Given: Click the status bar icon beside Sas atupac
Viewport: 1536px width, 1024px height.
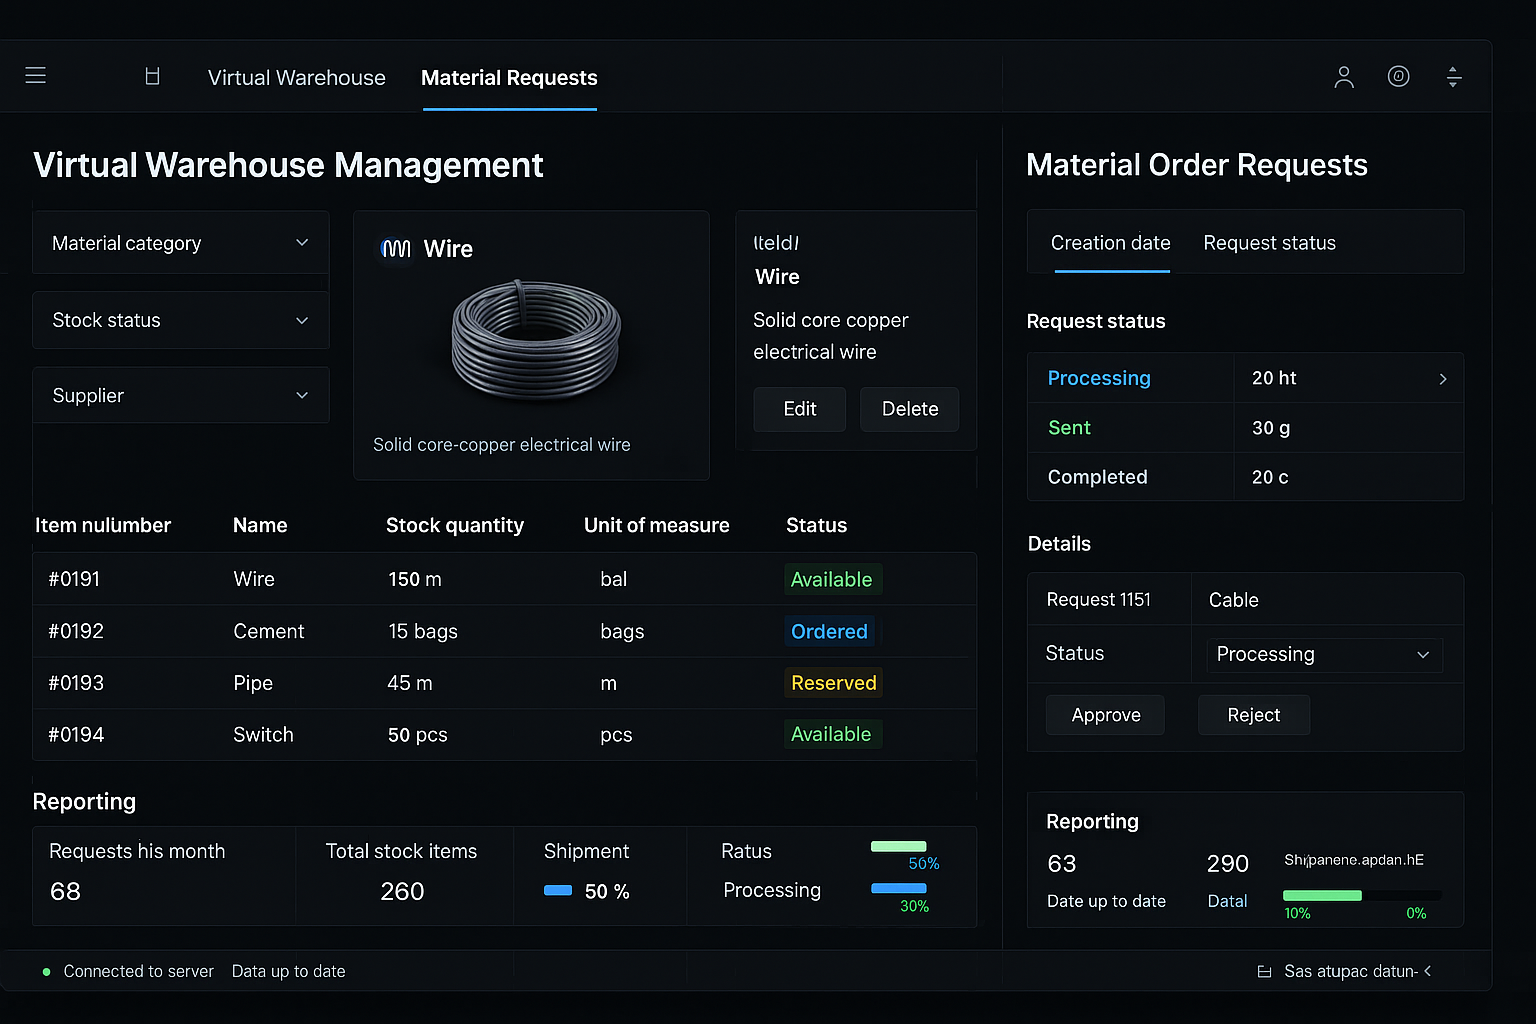Looking at the screenshot, I should click(x=1264, y=971).
